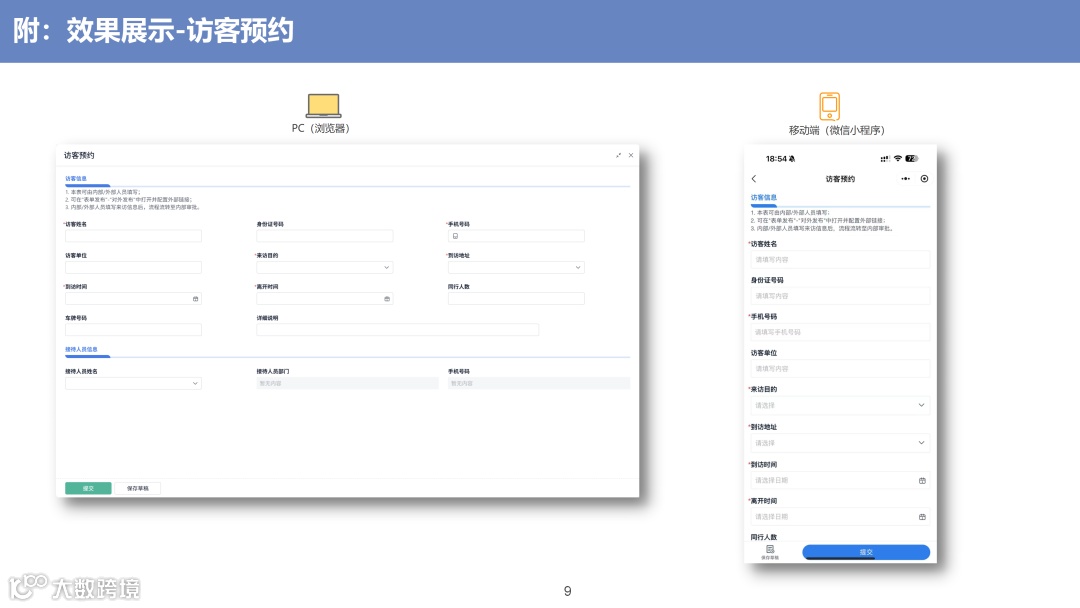
Task: Click the laptop icon above PC（浏览器）
Action: coord(323,105)
